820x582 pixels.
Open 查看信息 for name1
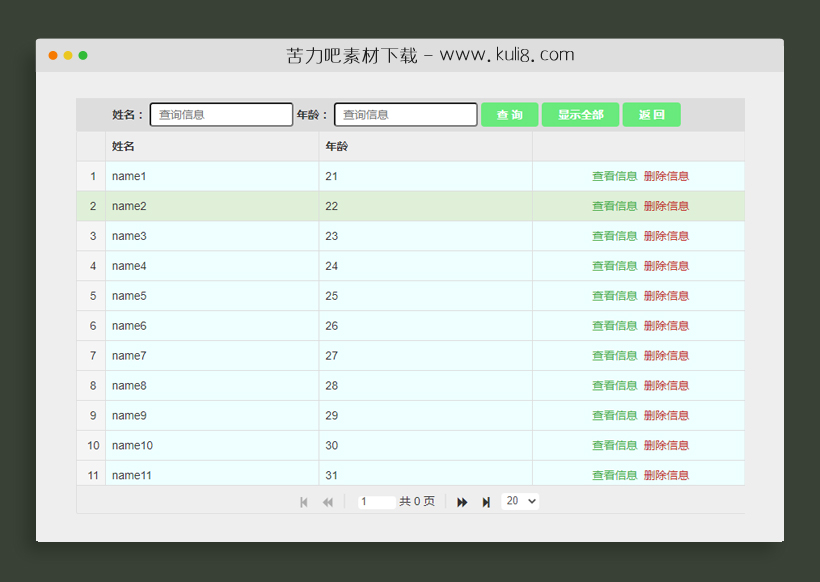tap(615, 176)
